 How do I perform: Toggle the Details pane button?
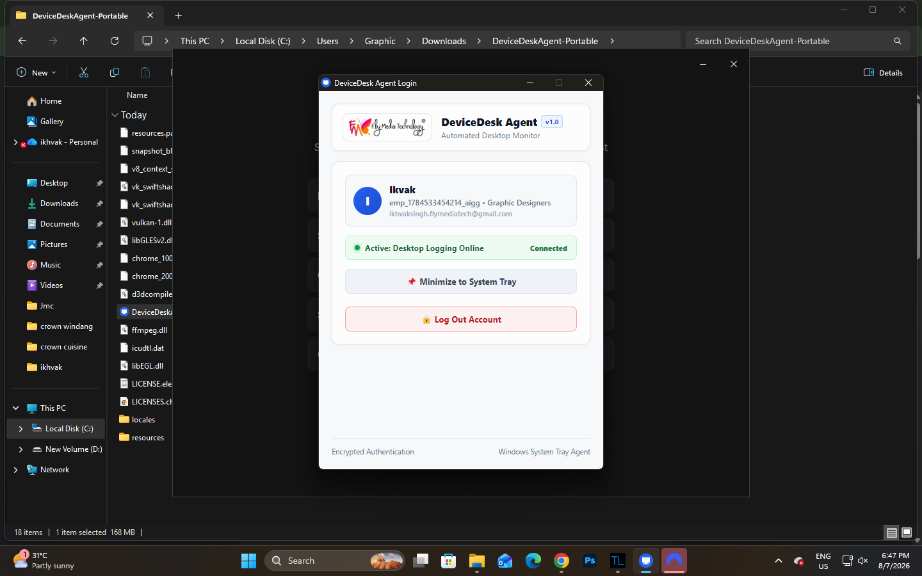click(883, 72)
